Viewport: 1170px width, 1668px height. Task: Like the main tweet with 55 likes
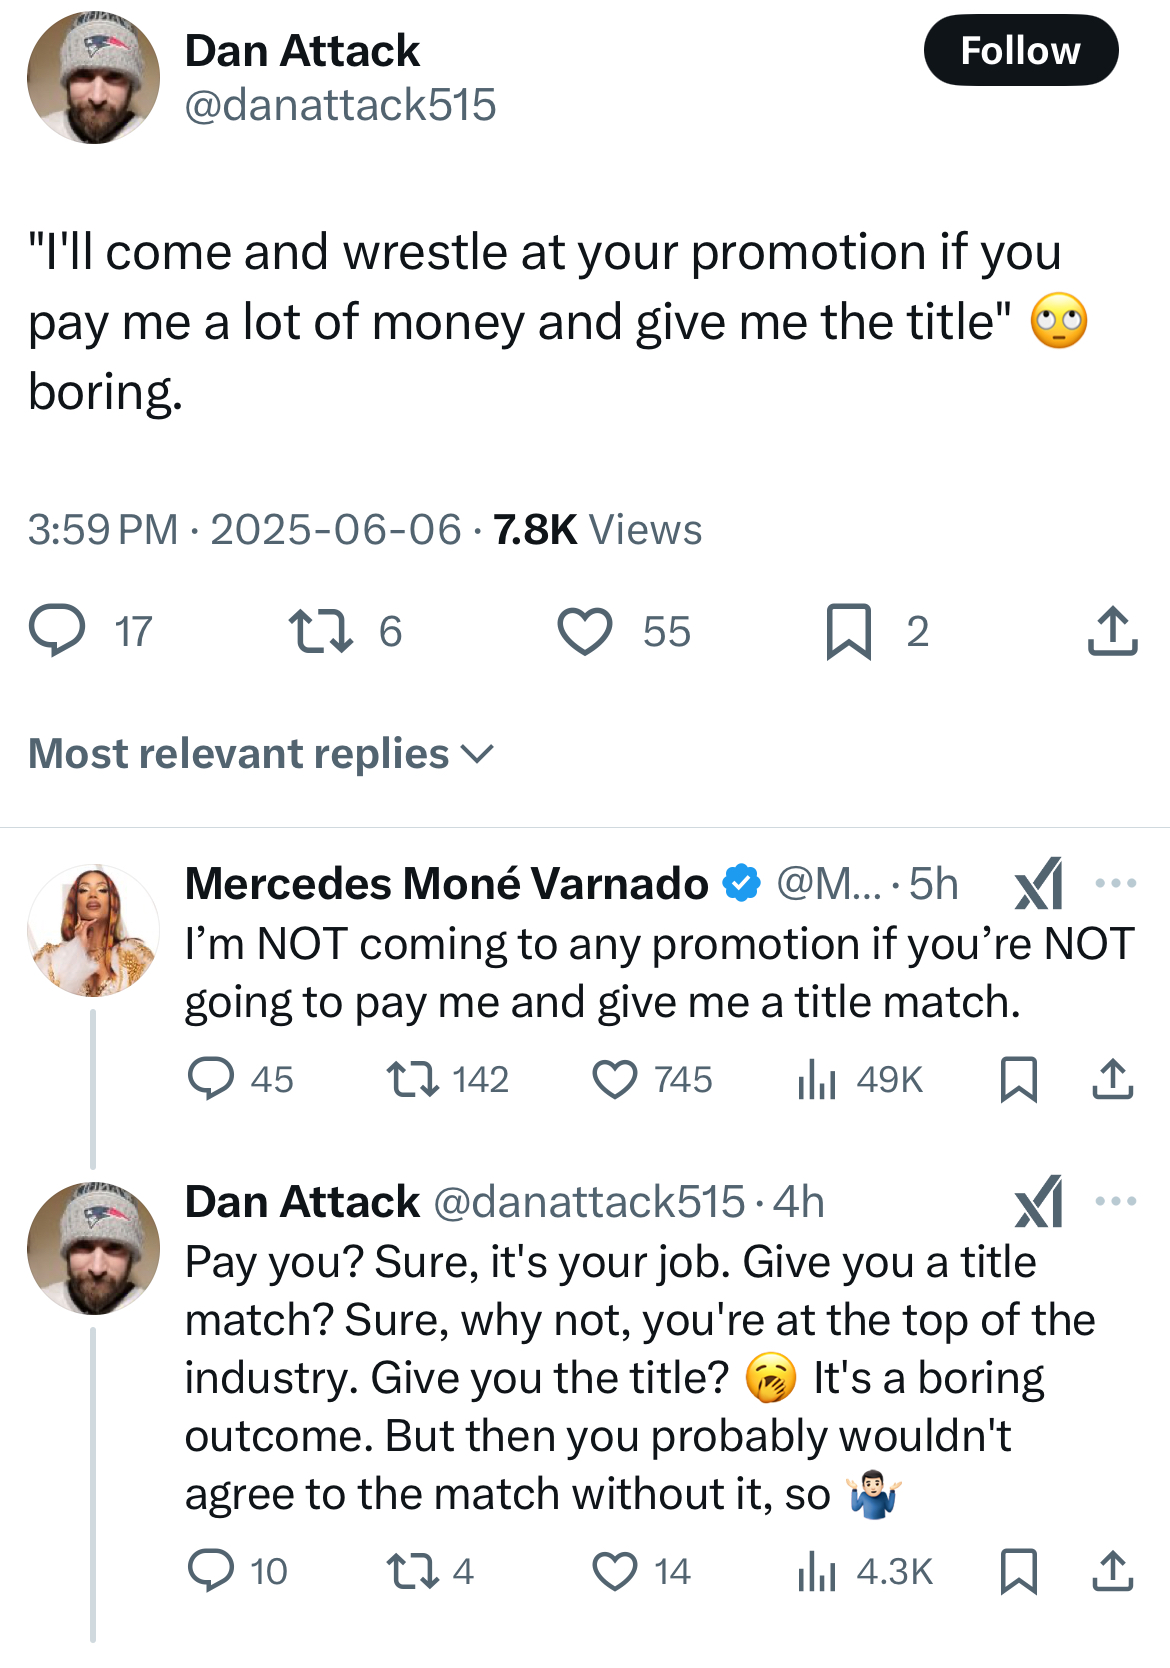[584, 631]
